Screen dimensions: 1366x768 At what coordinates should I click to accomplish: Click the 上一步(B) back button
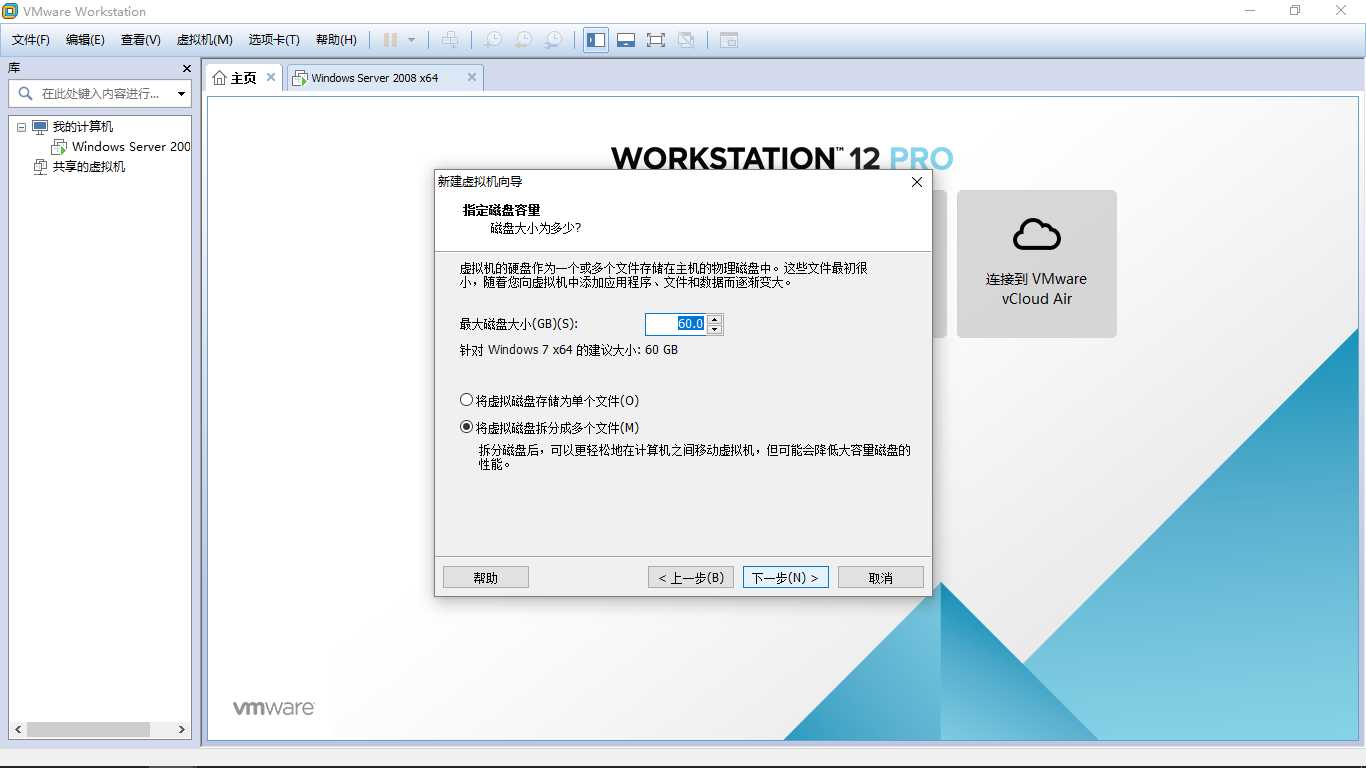(691, 578)
